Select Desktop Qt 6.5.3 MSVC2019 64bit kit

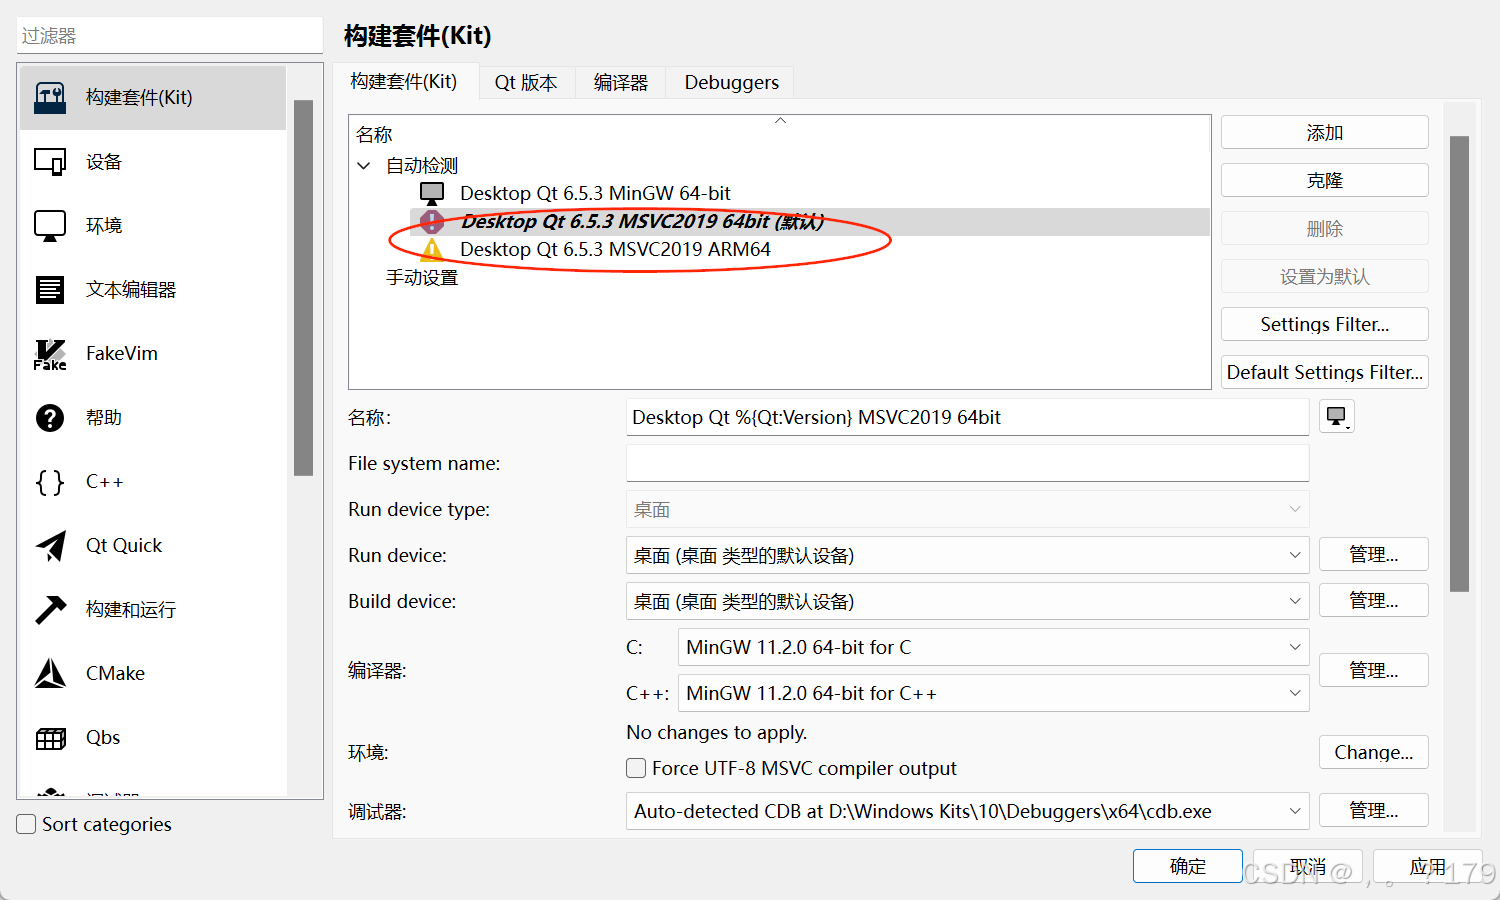point(642,221)
